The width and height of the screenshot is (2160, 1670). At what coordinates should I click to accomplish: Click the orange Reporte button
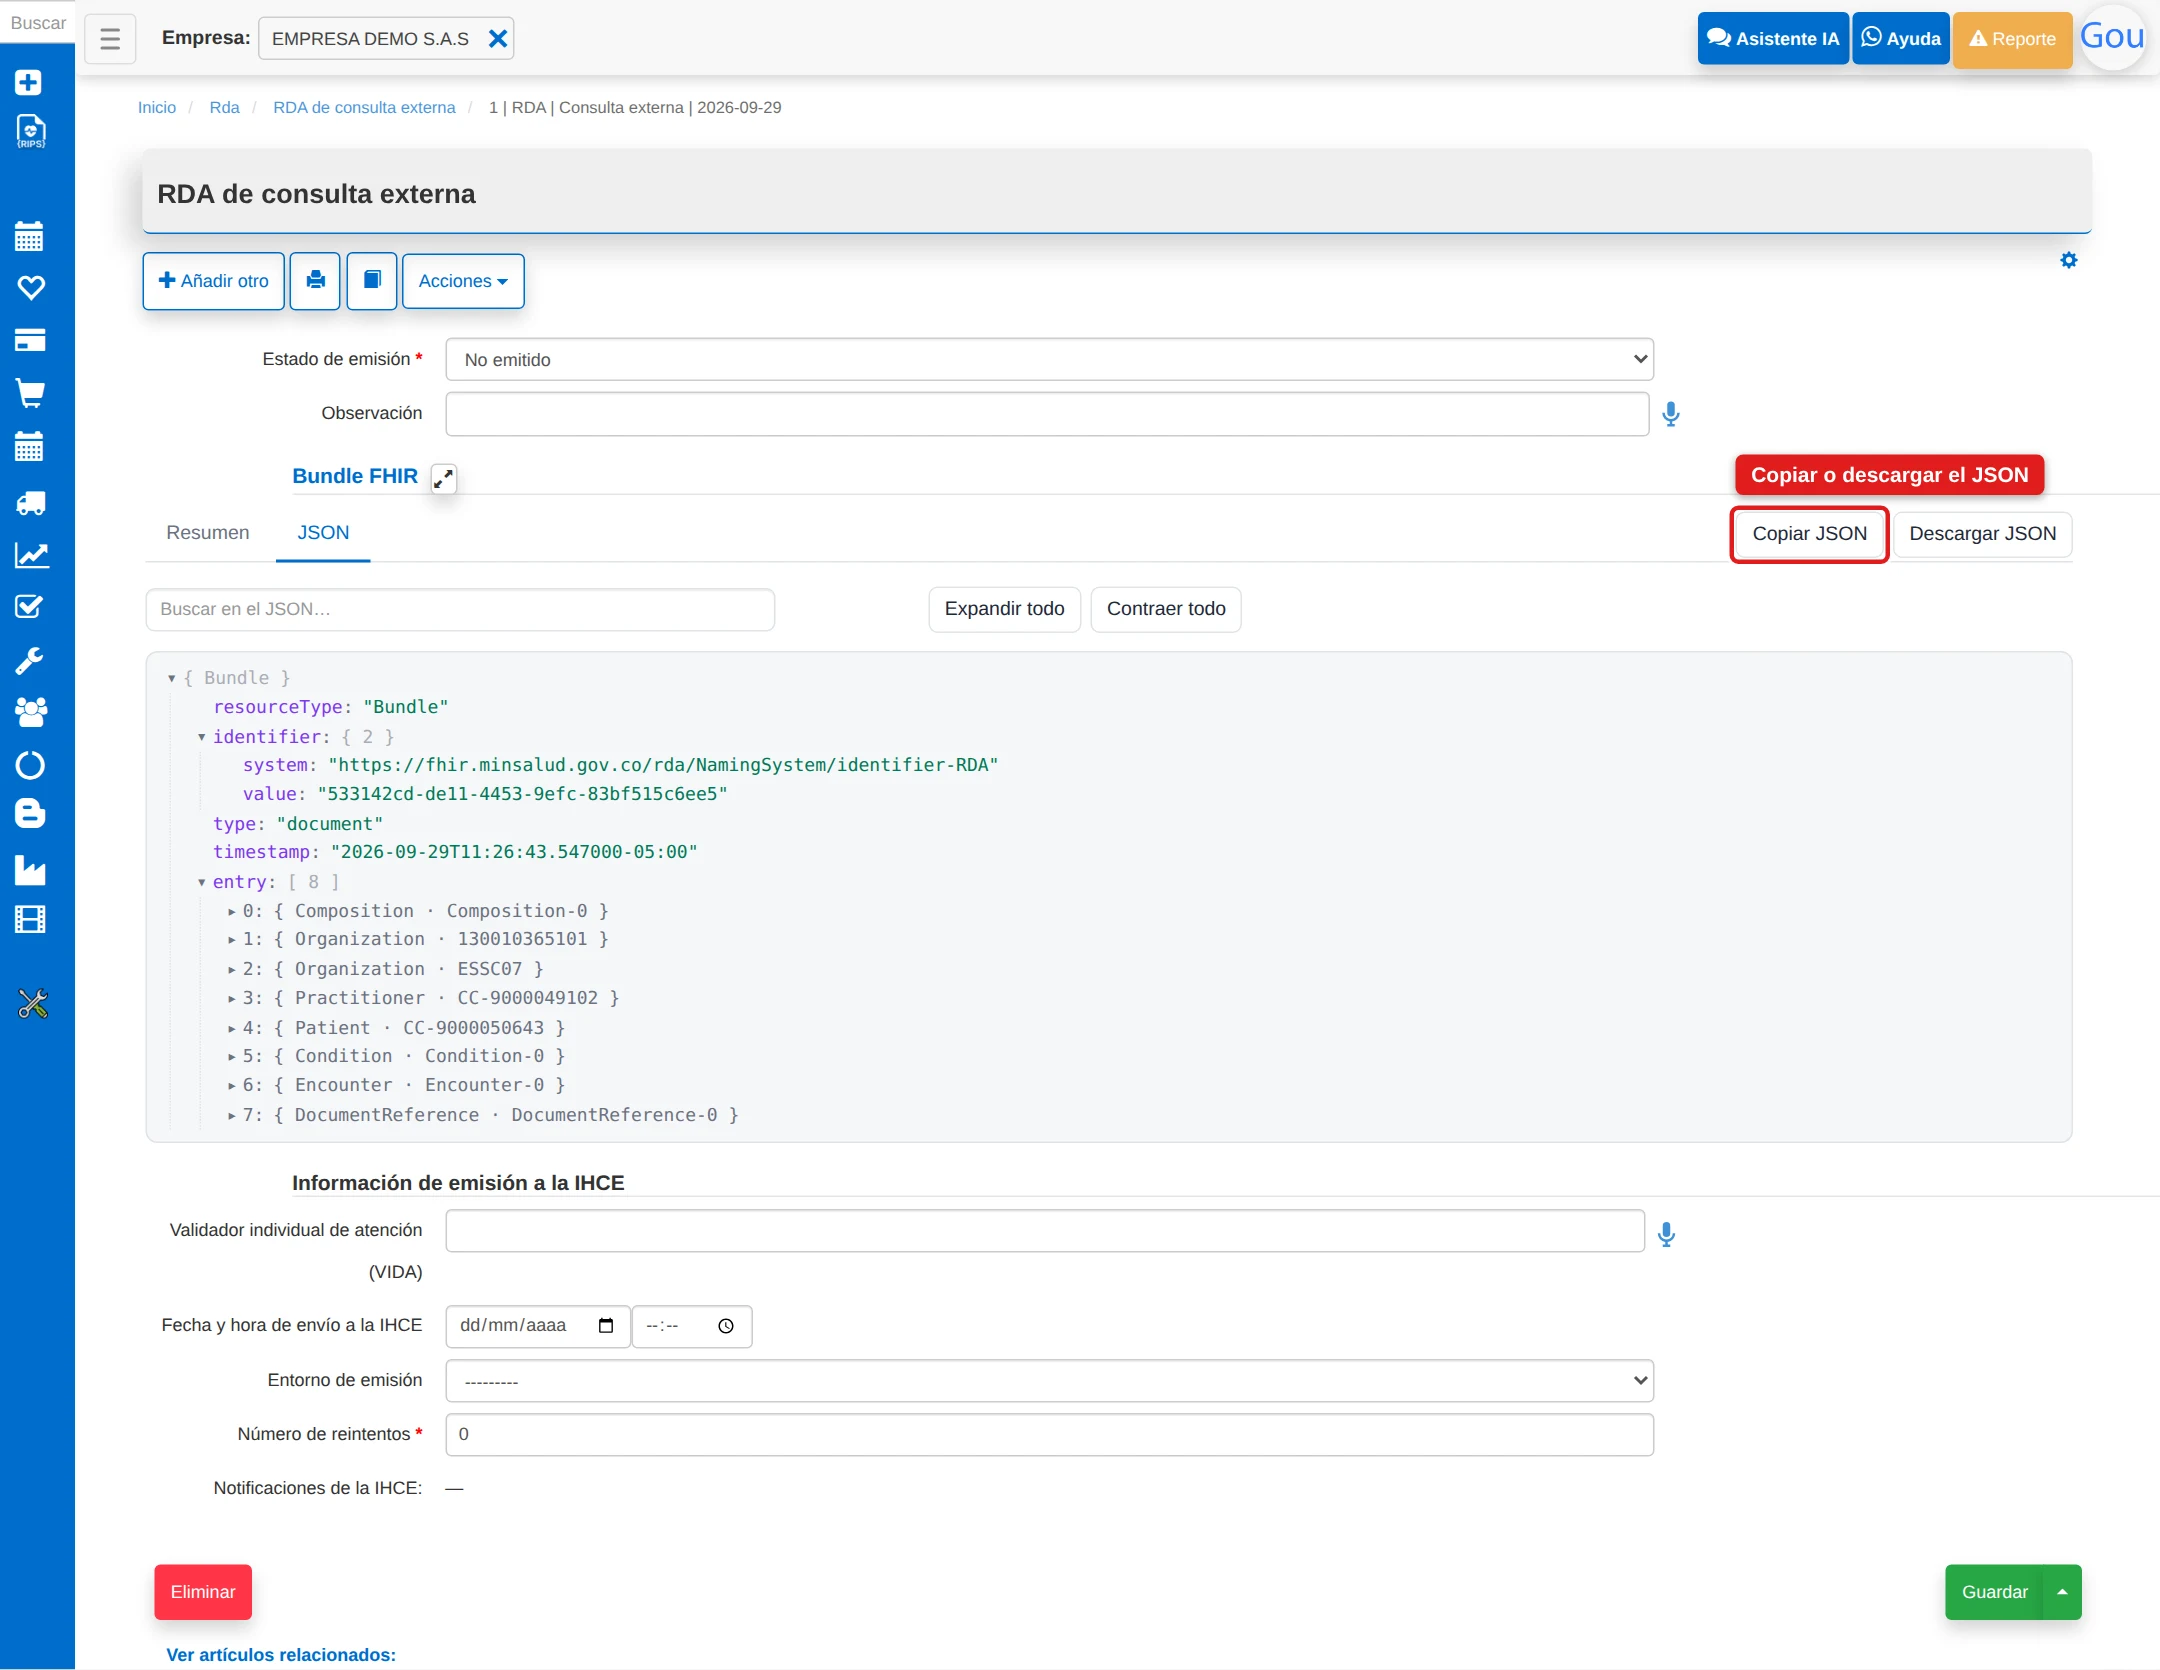point(2012,39)
